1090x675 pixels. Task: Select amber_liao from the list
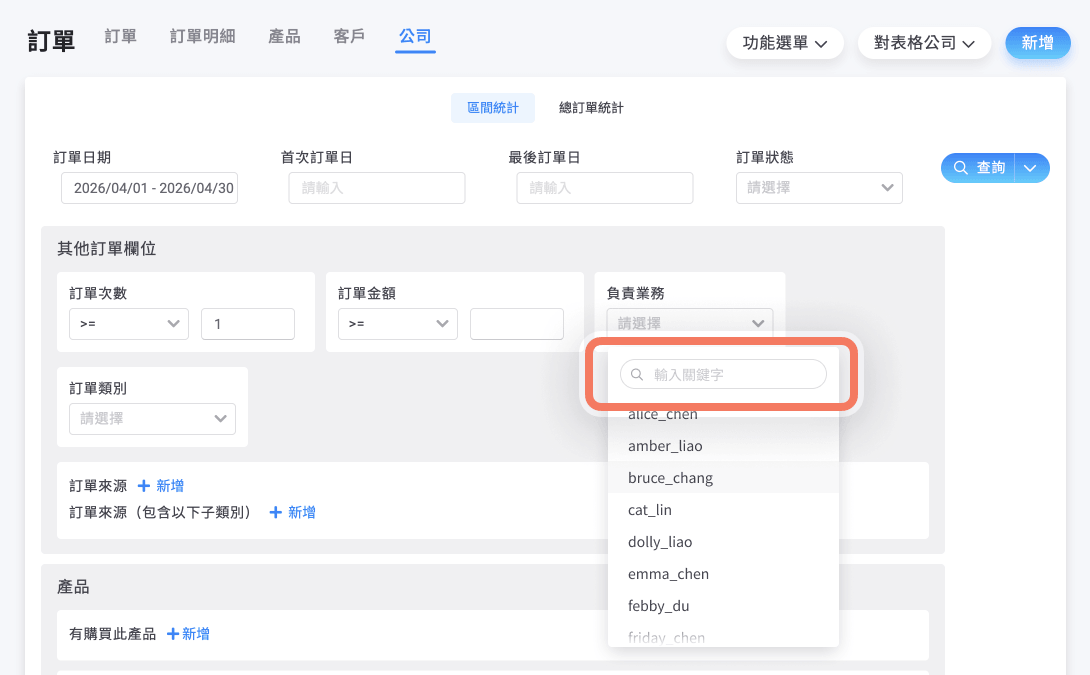tap(723, 446)
